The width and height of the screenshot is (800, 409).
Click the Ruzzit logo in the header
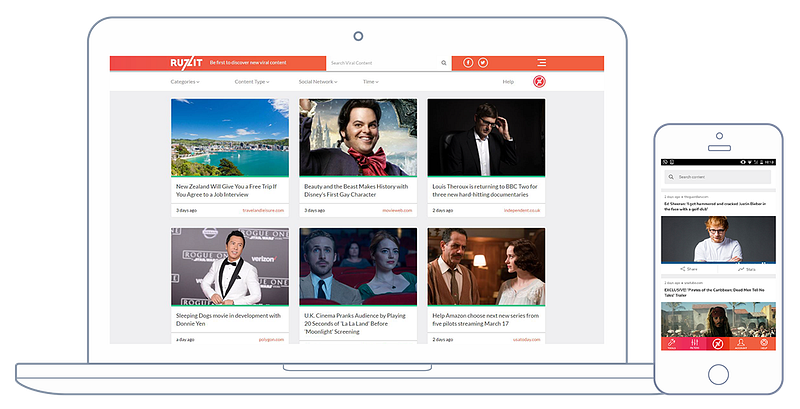coord(186,63)
